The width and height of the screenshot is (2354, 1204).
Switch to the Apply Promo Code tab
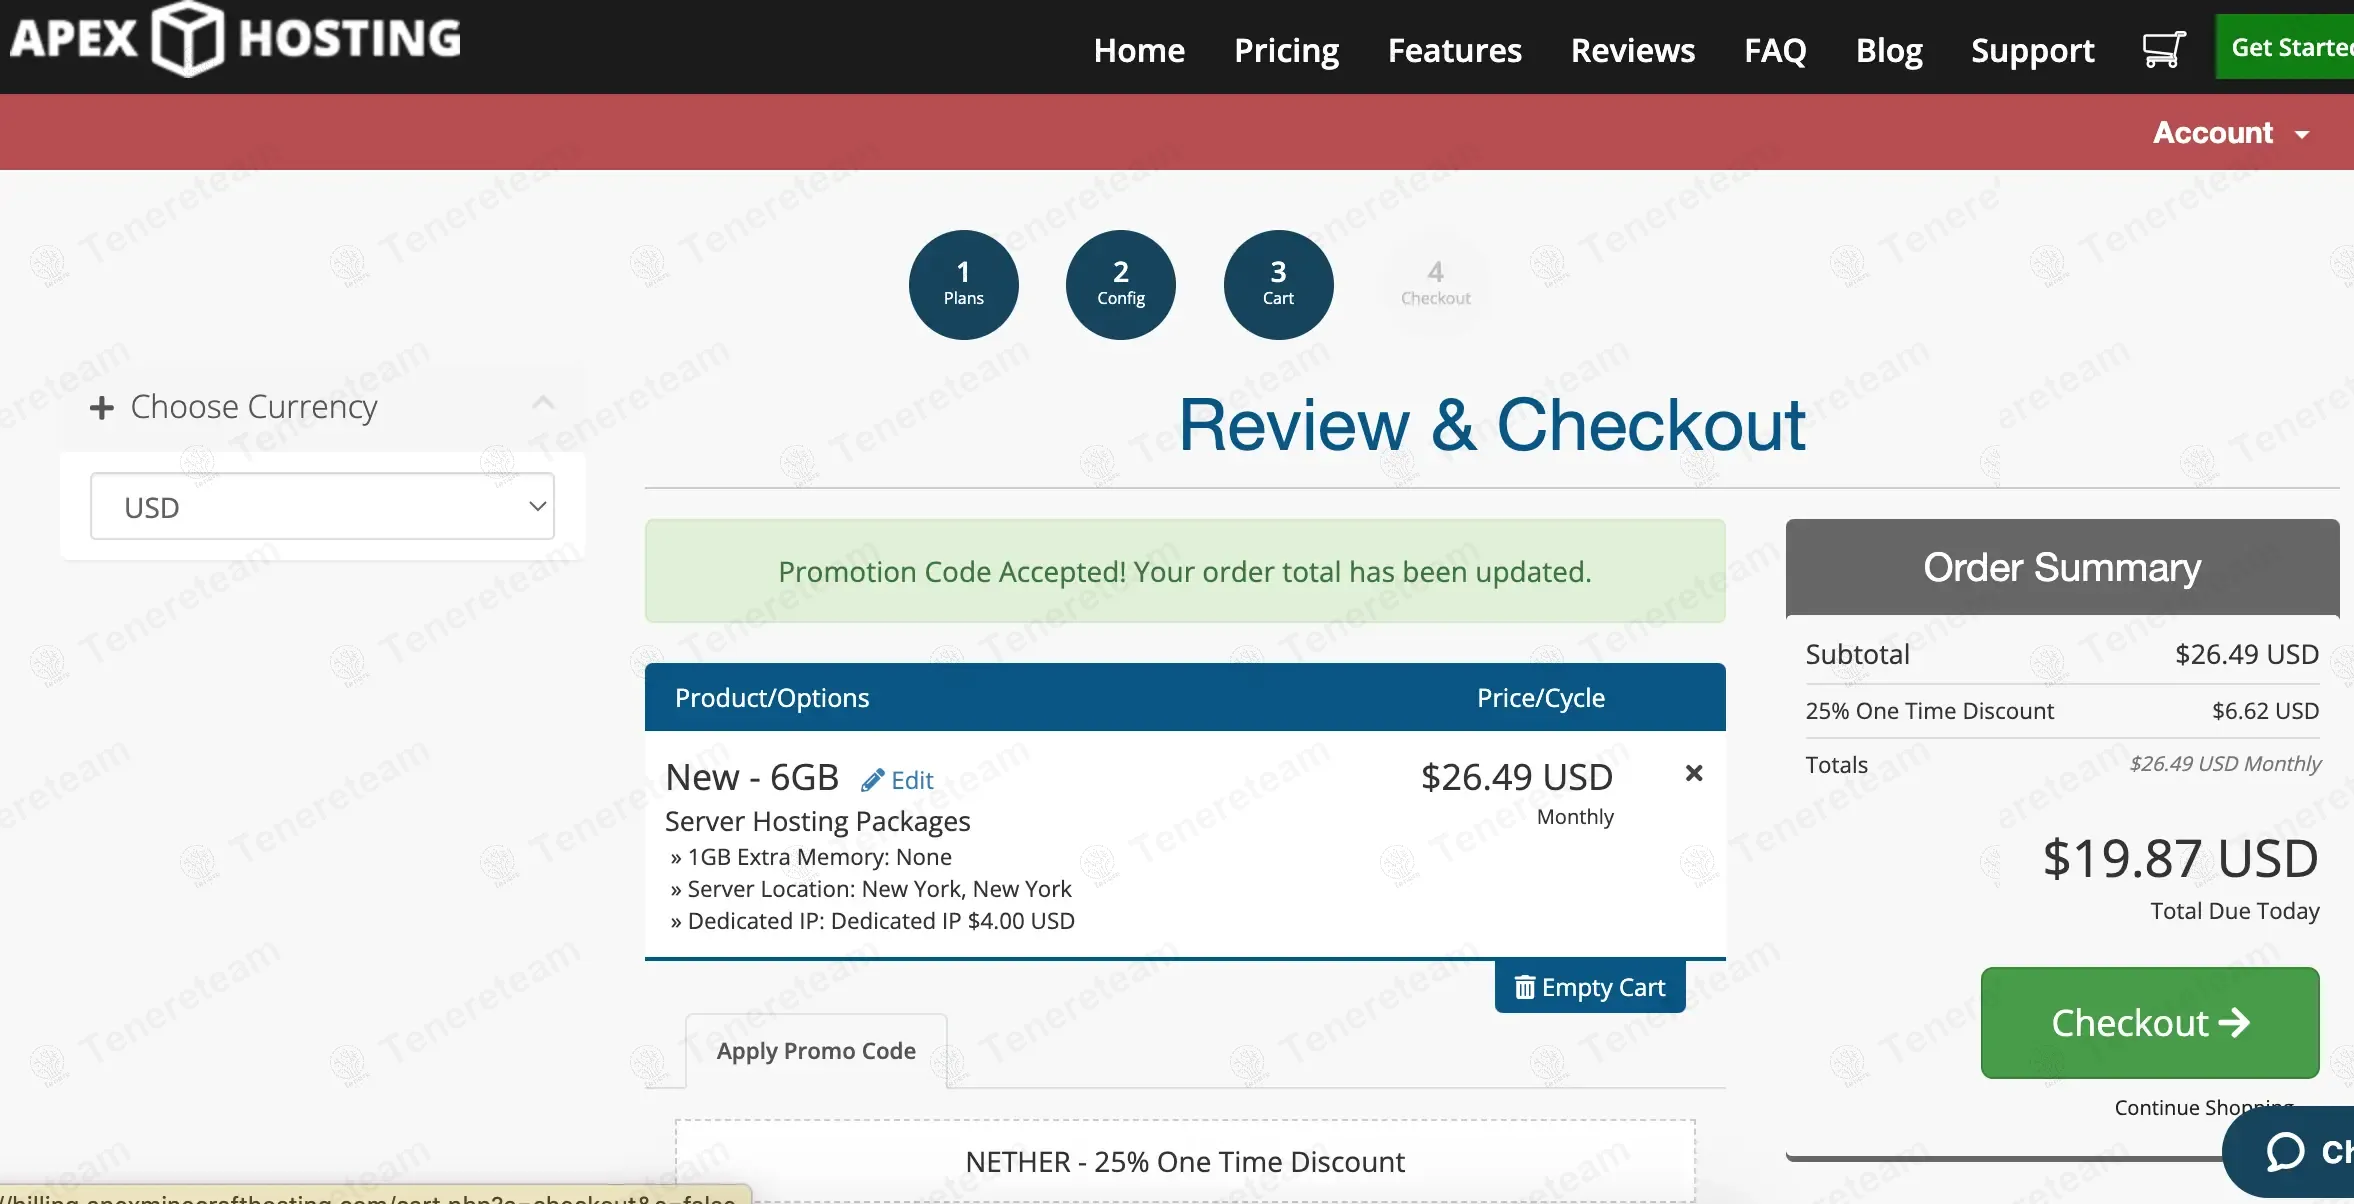(816, 1051)
